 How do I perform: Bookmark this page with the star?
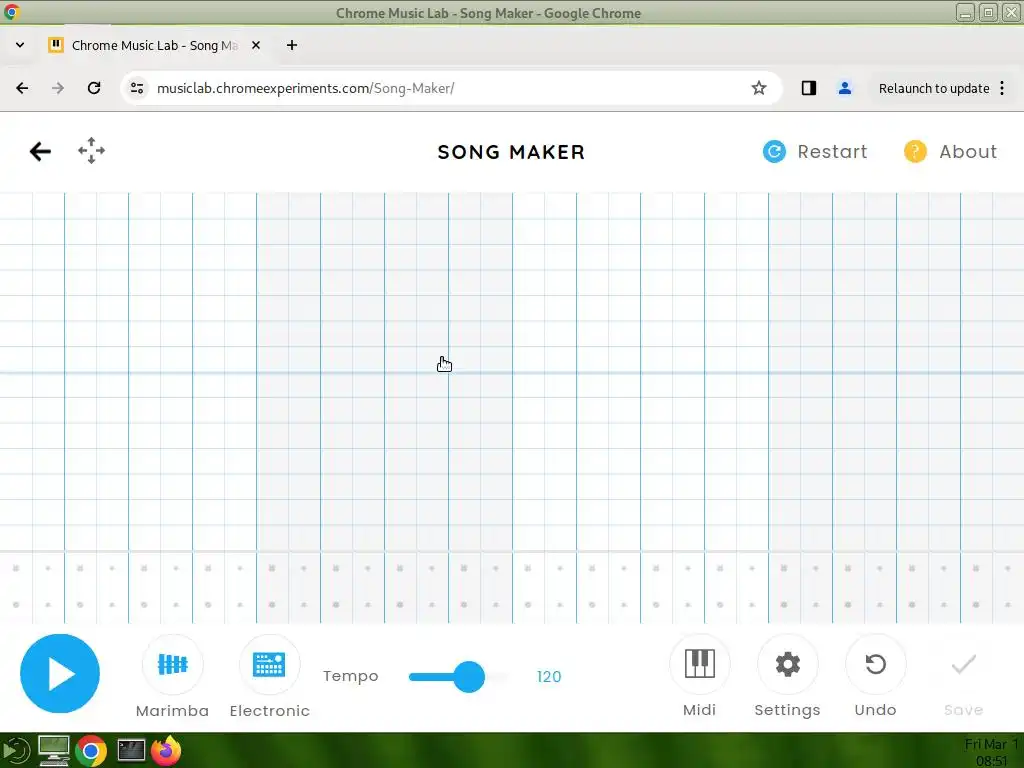point(758,88)
